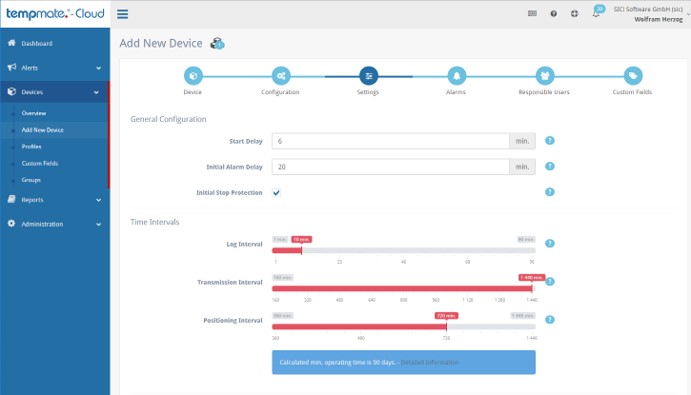The image size is (691, 395).
Task: Click the Transmission Interval slider handle
Action: (x=532, y=289)
